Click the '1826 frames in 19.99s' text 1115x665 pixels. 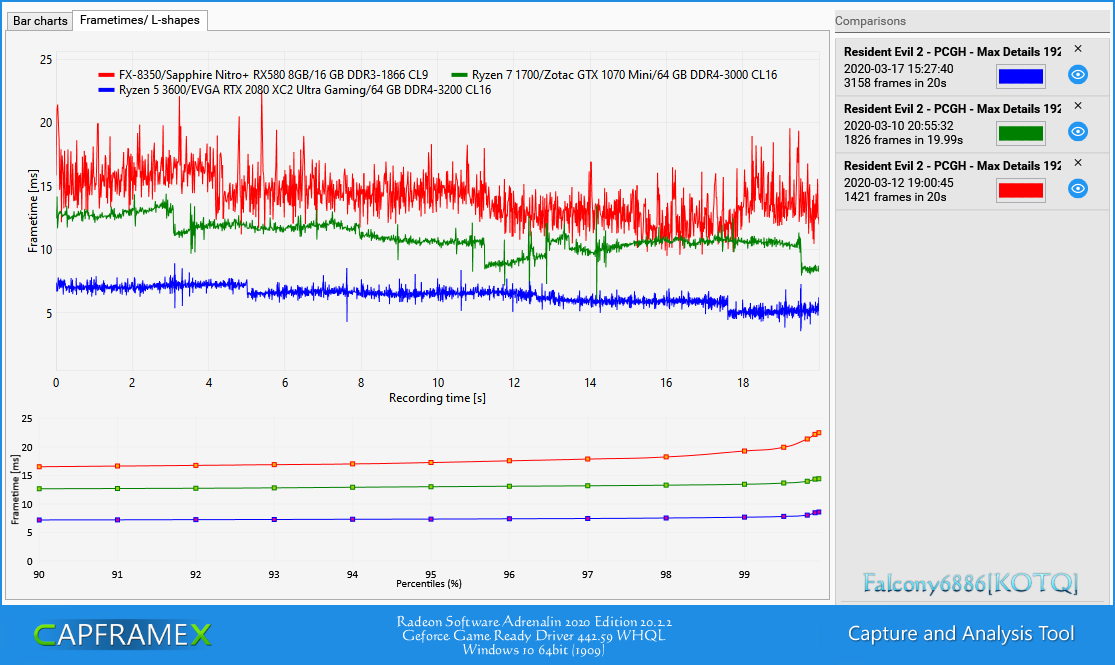(904, 139)
